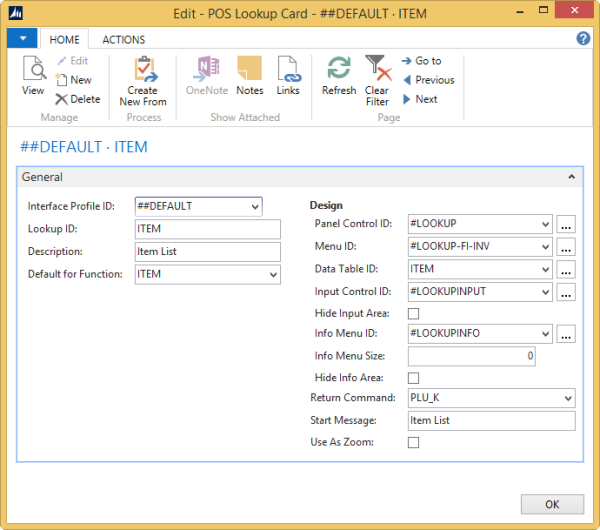Click the View icon in ribbon
Image resolution: width=600 pixels, height=530 pixels.
click(33, 71)
